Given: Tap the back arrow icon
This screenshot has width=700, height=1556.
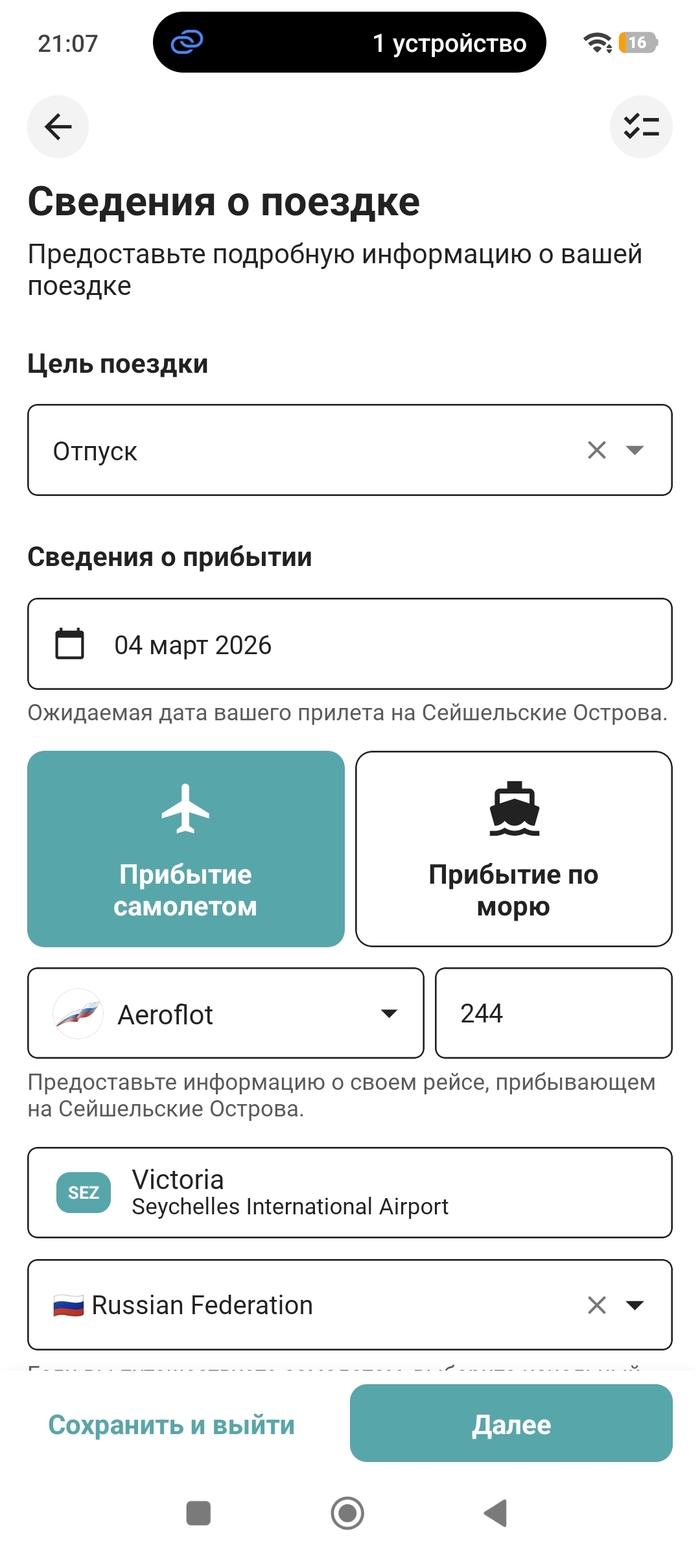Looking at the screenshot, I should point(58,127).
